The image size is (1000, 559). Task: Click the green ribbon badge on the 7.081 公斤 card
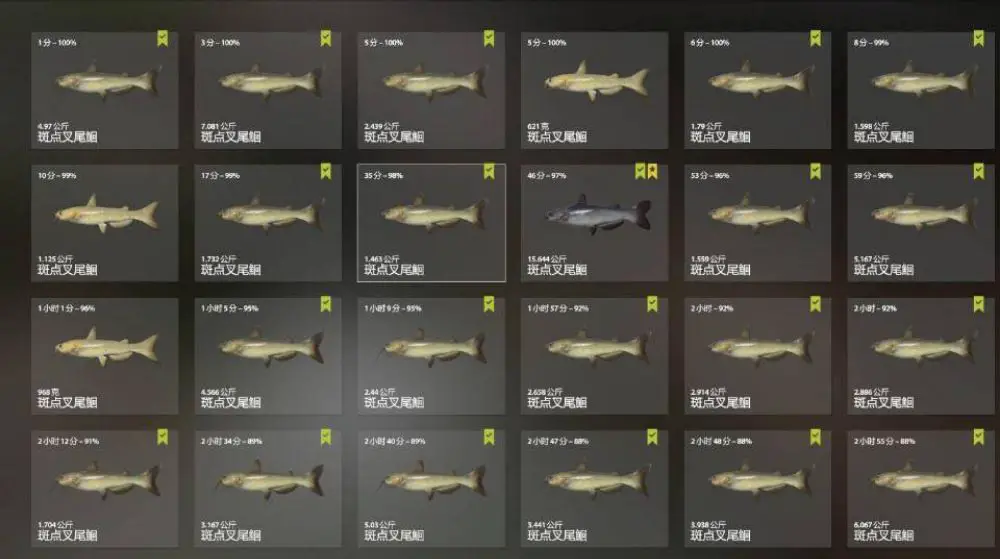[x=326, y=38]
